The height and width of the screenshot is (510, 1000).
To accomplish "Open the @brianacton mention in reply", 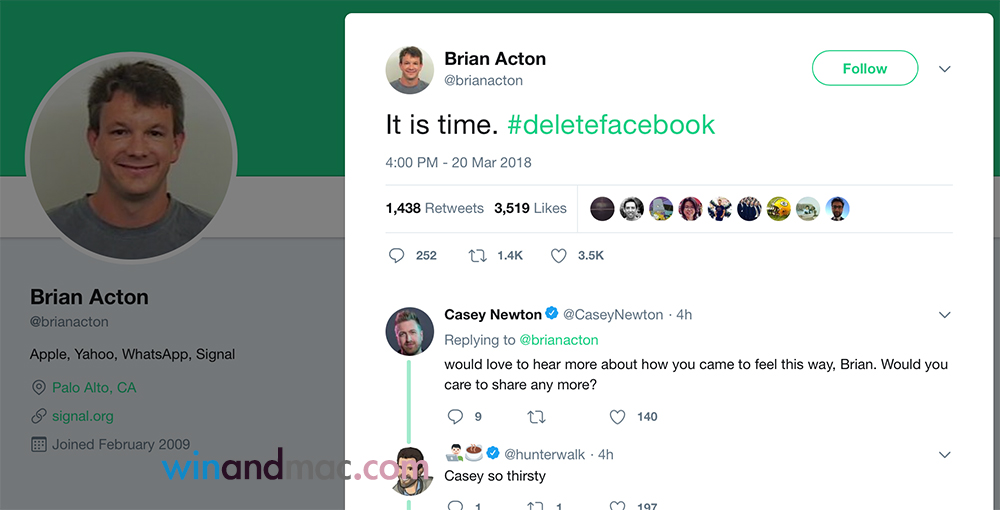I will click(x=559, y=340).
